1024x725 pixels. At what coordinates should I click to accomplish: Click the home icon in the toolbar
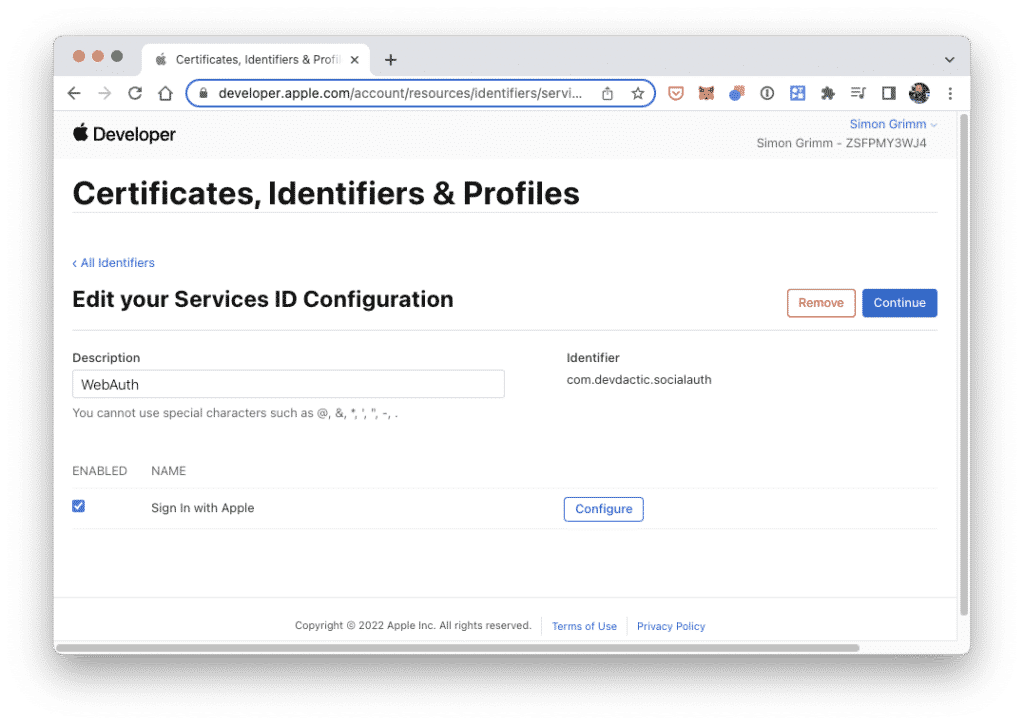tap(165, 92)
